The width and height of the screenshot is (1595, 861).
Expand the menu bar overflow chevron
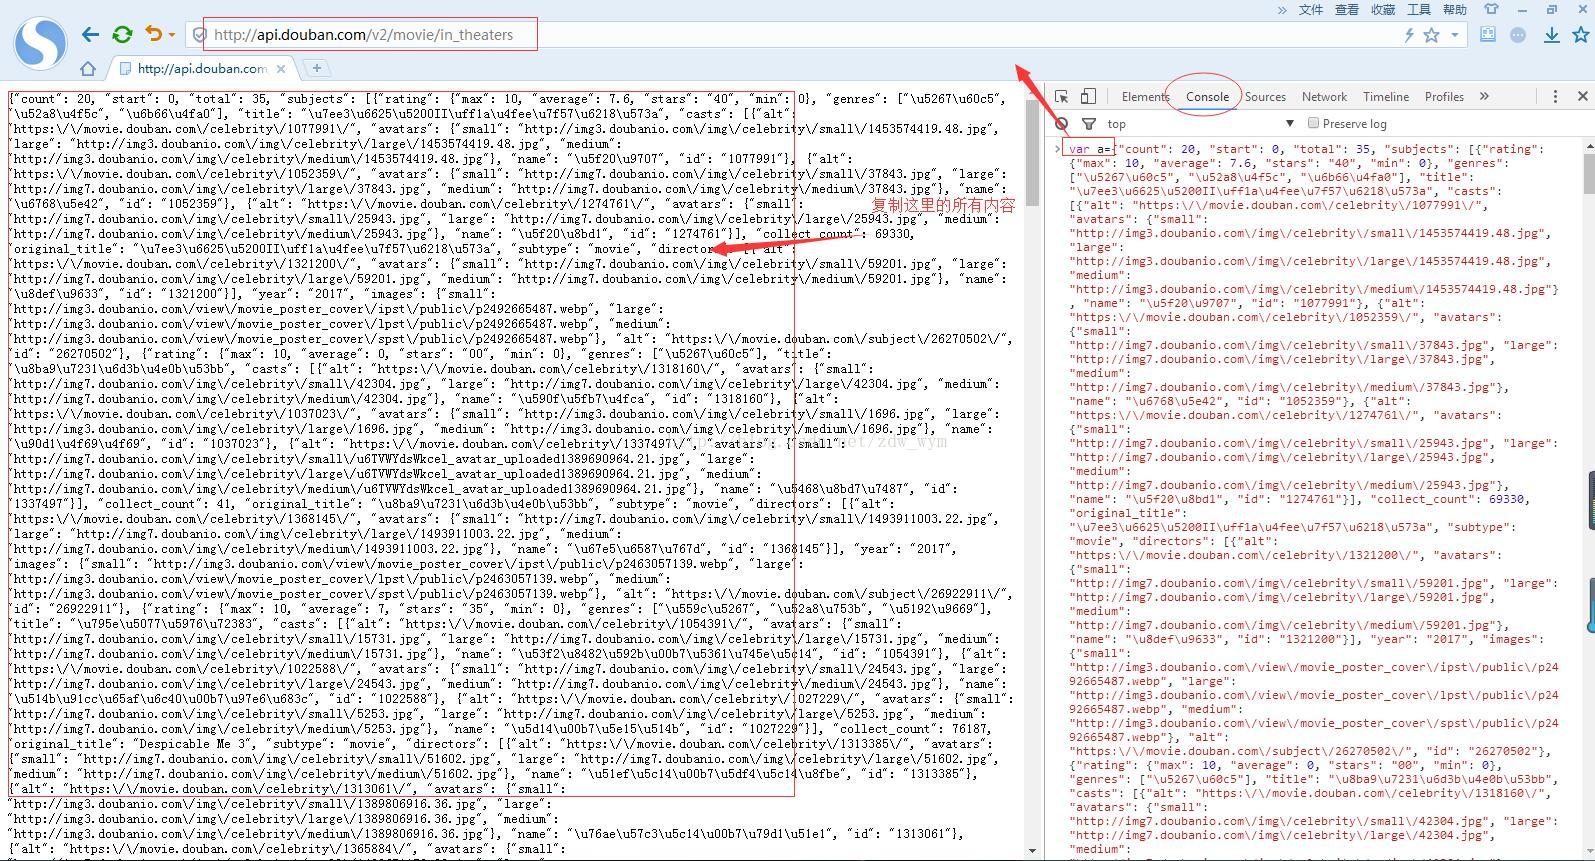[1282, 10]
